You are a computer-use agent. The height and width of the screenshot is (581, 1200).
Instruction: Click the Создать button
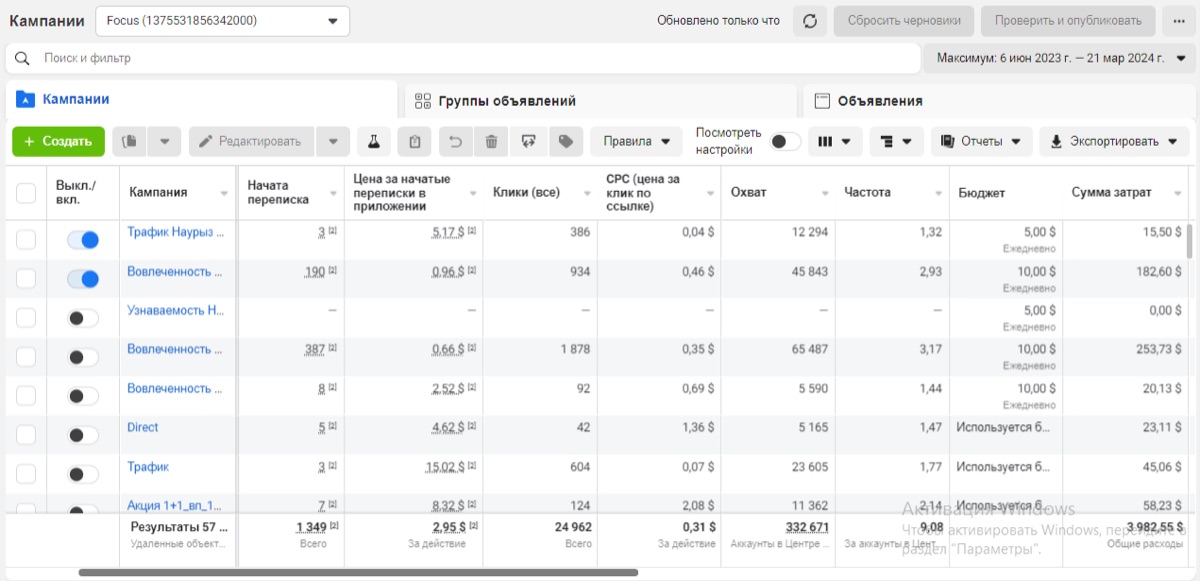tap(58, 141)
